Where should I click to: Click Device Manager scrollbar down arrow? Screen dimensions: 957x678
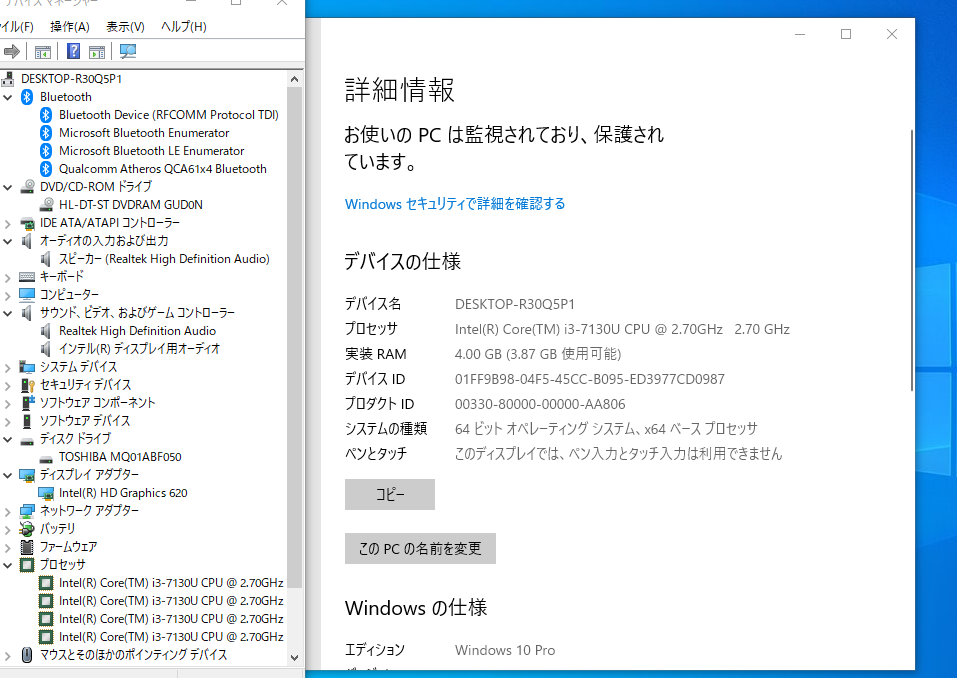click(x=295, y=658)
